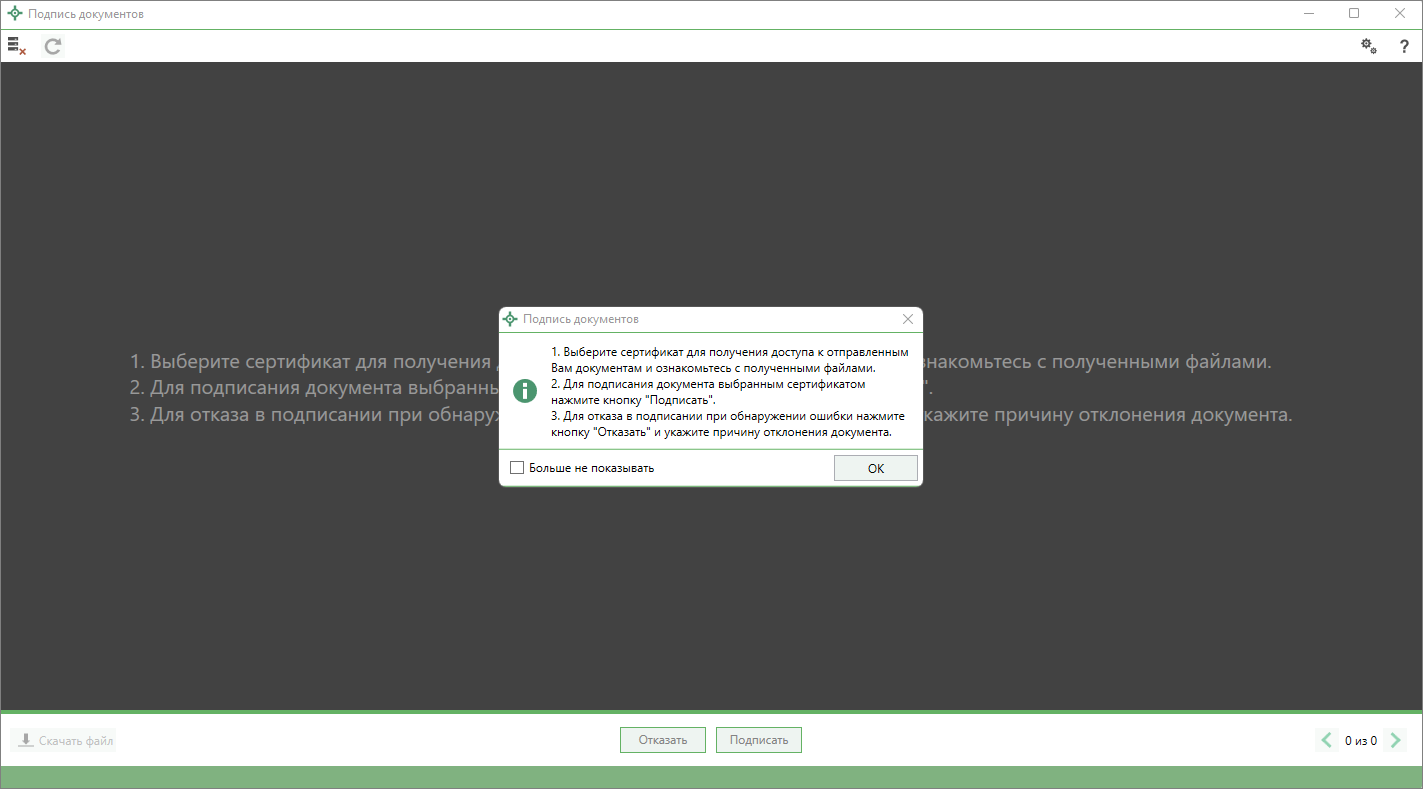Go to next document with right arrow

point(1396,741)
